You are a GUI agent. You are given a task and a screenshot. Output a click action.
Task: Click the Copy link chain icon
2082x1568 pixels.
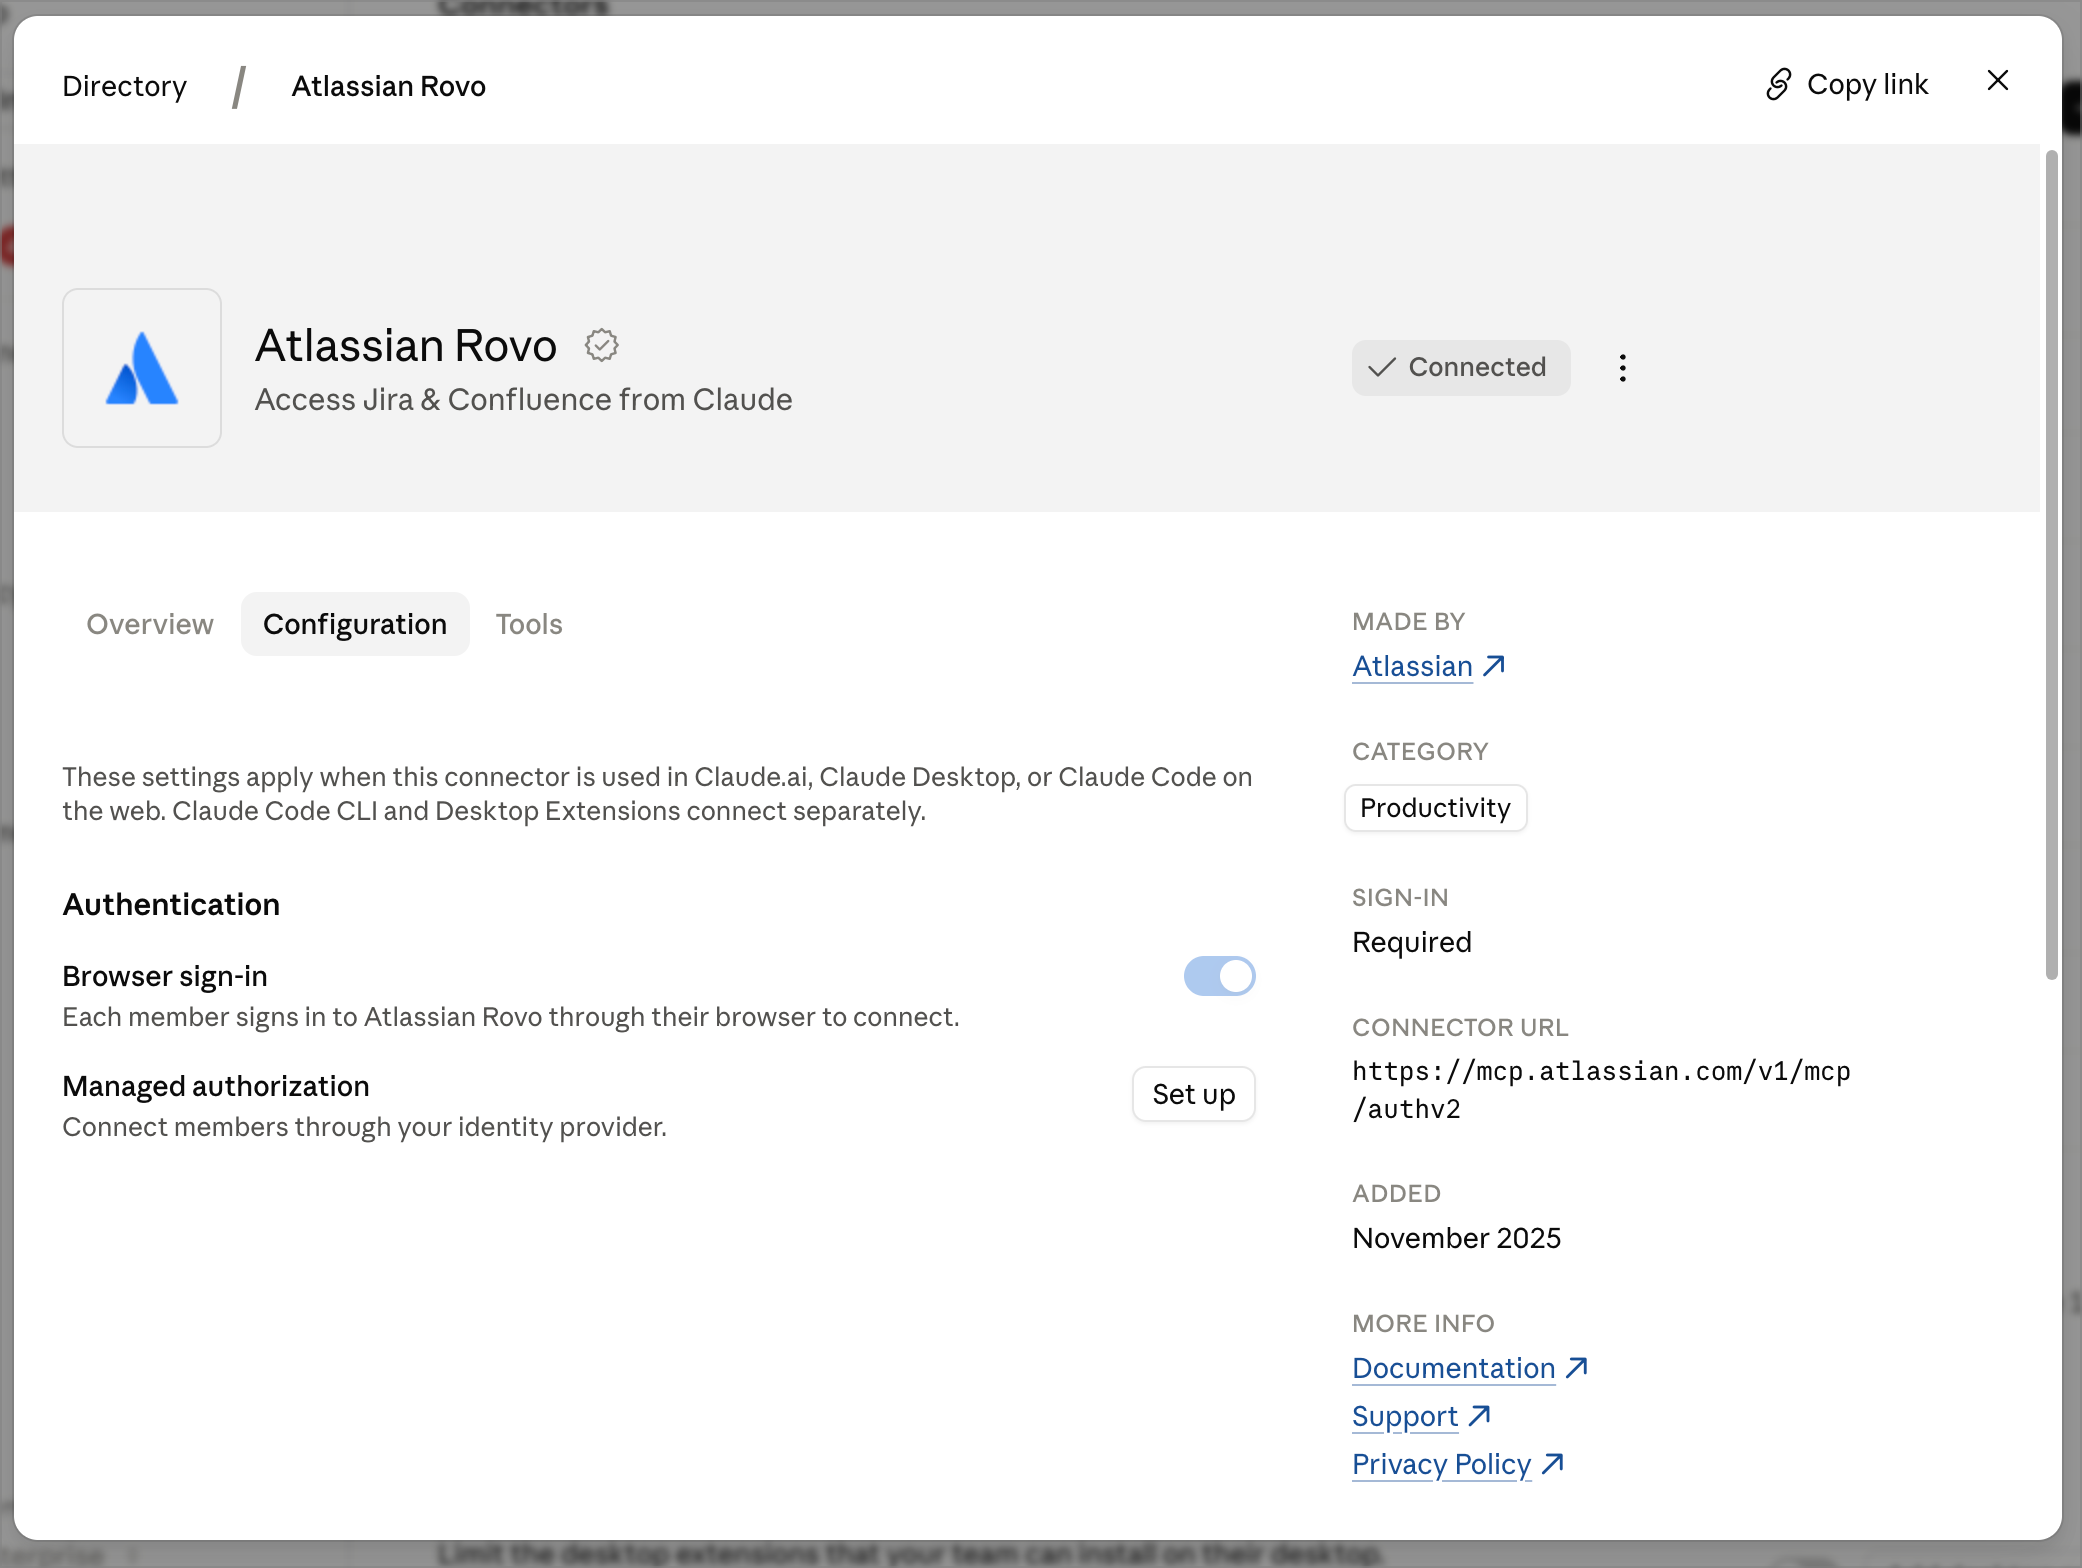point(1778,85)
